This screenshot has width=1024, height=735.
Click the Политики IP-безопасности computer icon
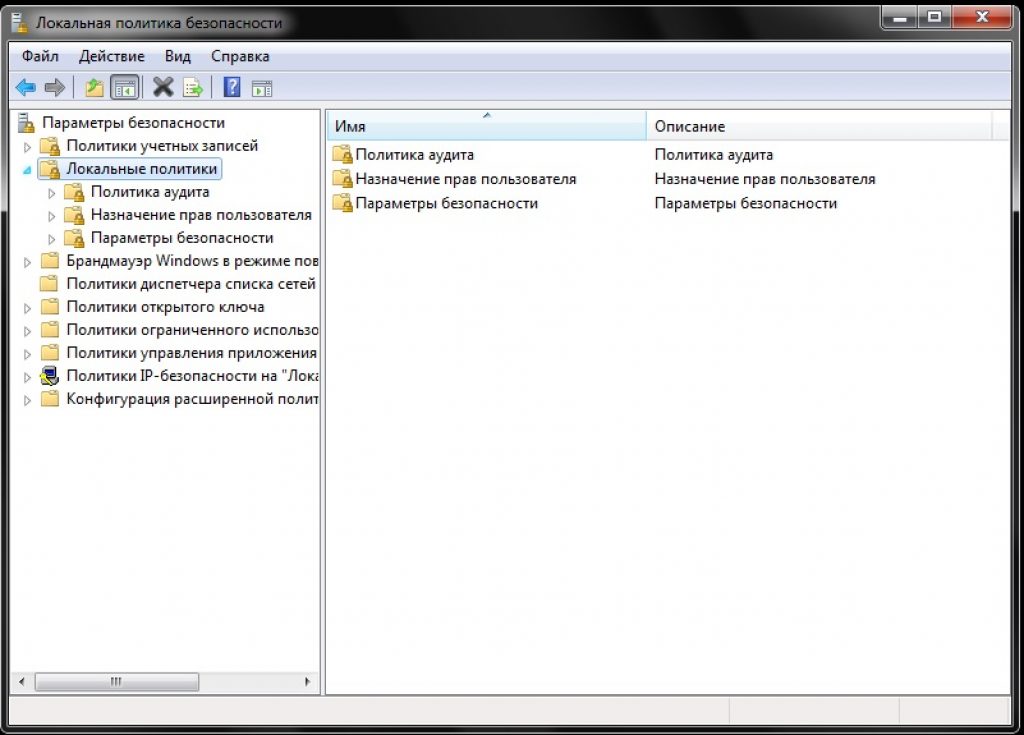click(50, 376)
